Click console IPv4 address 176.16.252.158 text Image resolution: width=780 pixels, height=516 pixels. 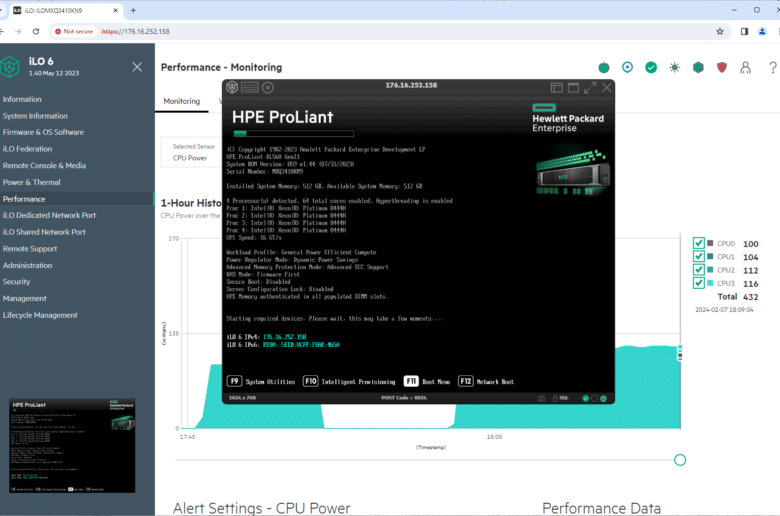[285, 337]
